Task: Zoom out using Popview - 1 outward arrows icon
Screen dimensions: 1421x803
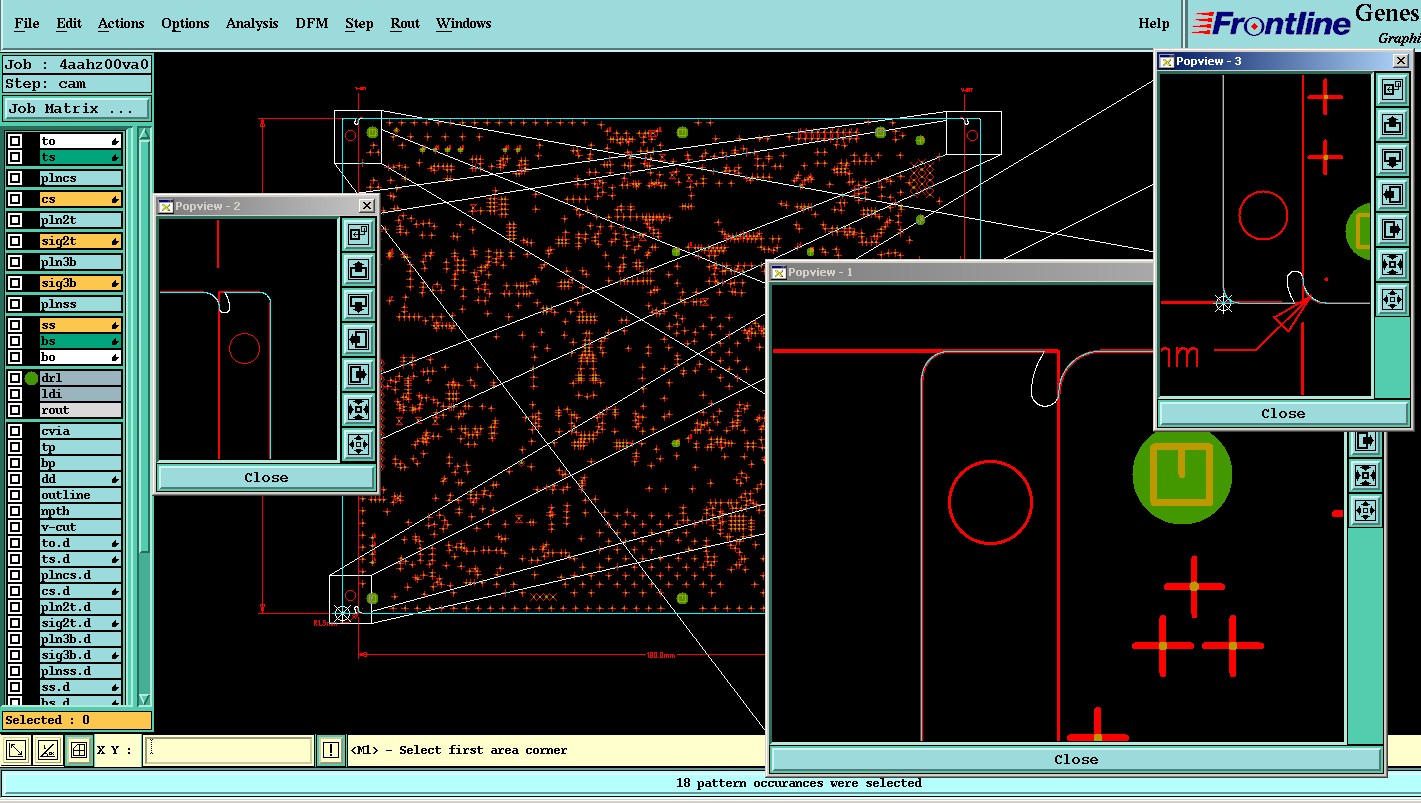Action: (x=1366, y=511)
